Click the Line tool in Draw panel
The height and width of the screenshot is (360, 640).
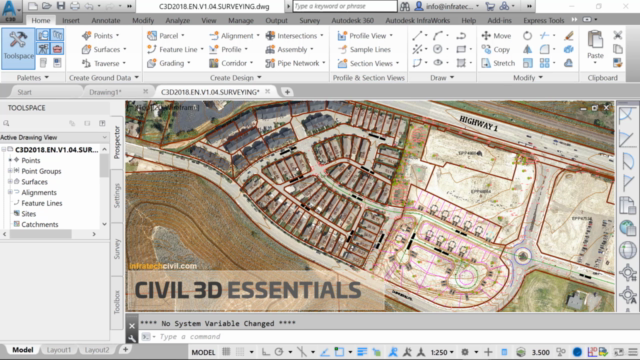417,36
